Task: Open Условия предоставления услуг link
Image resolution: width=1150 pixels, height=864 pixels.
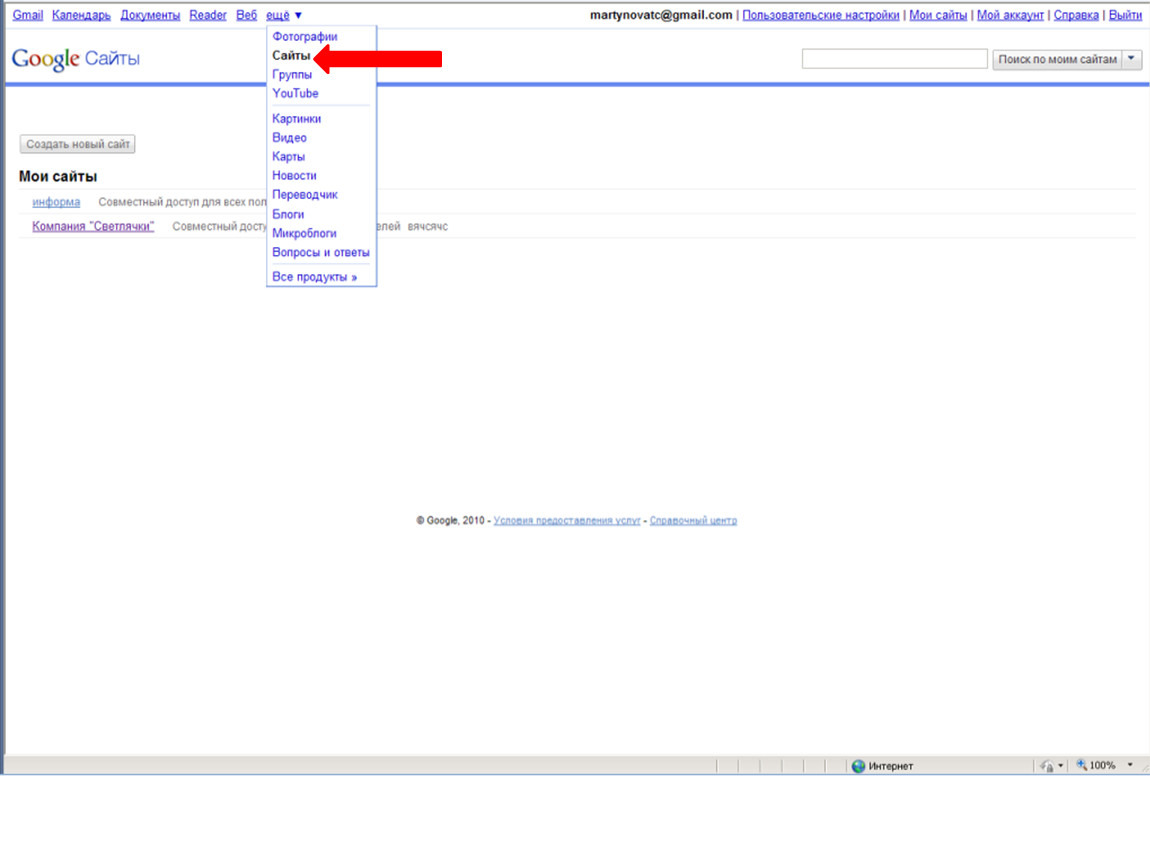Action: [x=567, y=520]
